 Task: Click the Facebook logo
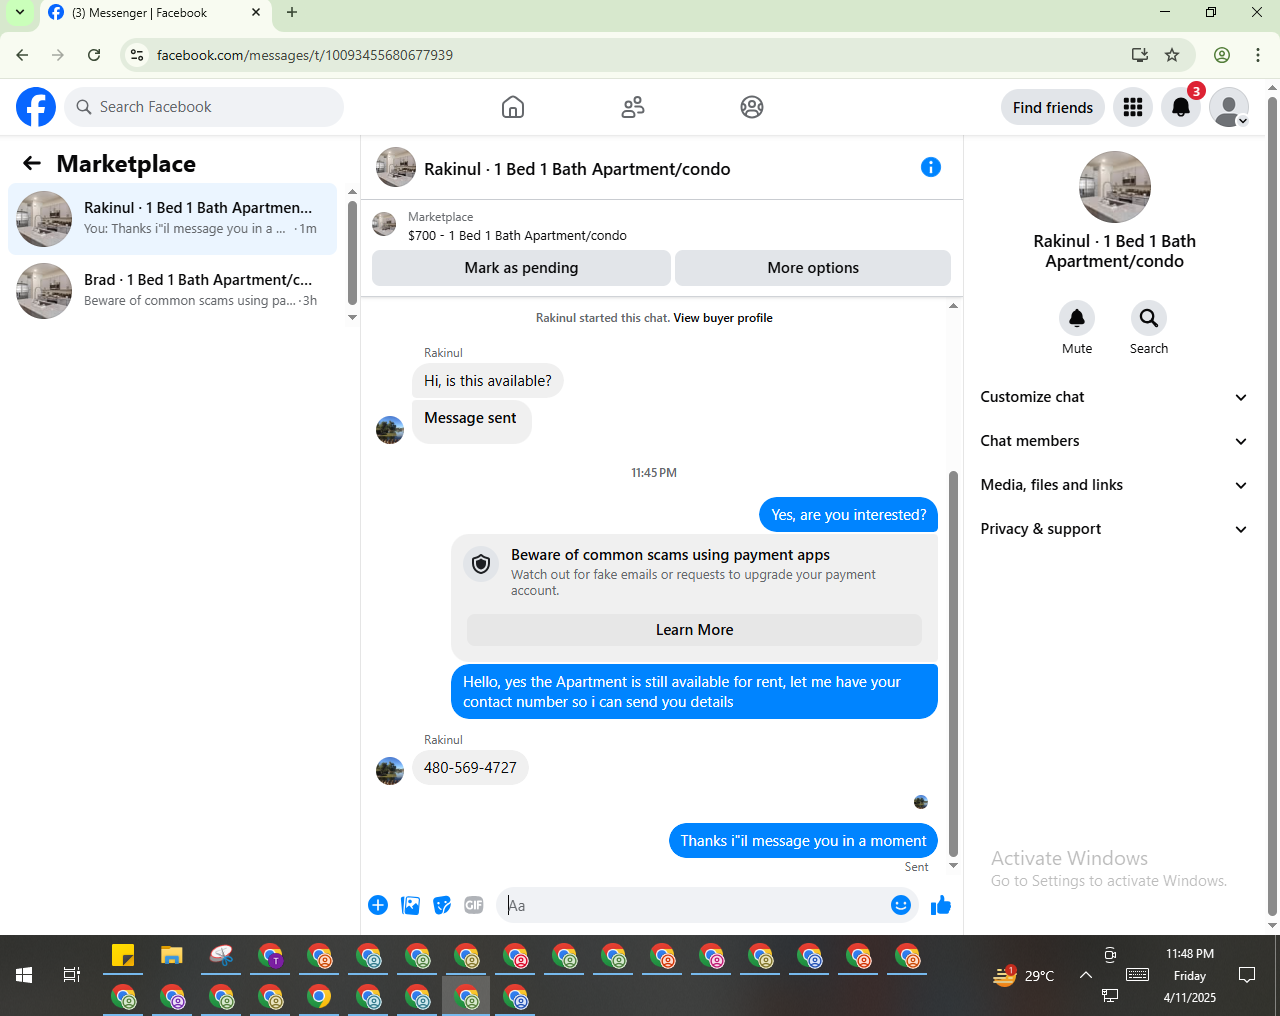click(36, 107)
